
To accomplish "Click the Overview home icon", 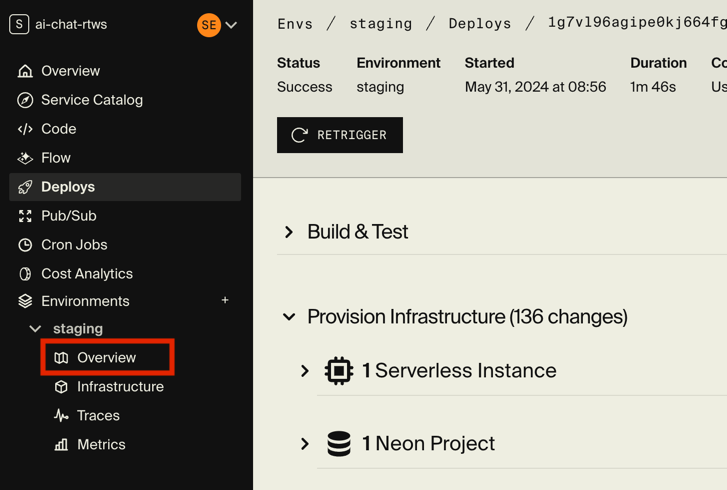I will click(25, 71).
